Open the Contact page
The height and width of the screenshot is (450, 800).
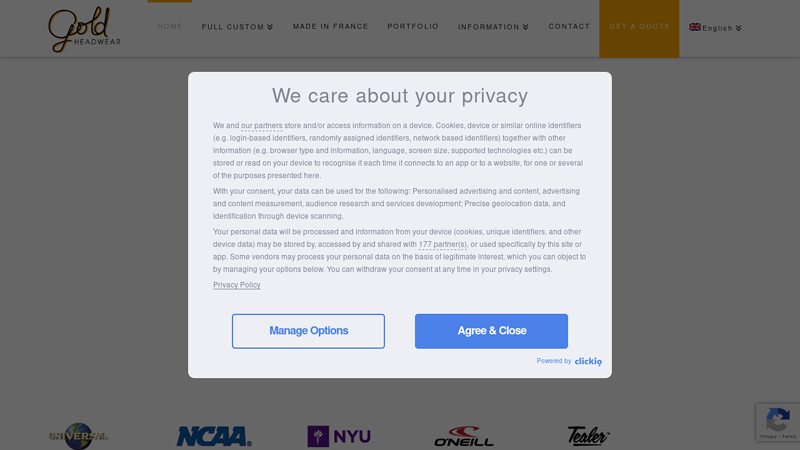click(x=569, y=26)
